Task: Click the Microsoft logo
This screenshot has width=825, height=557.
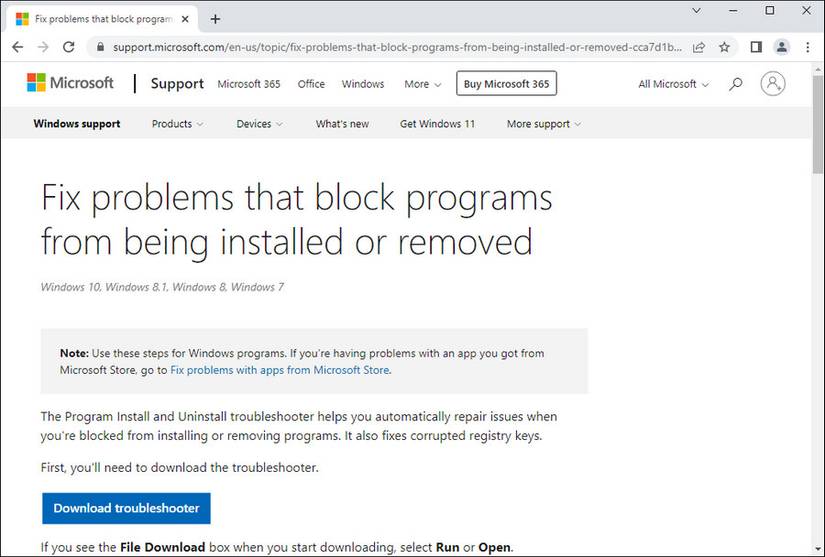Action: click(x=70, y=84)
